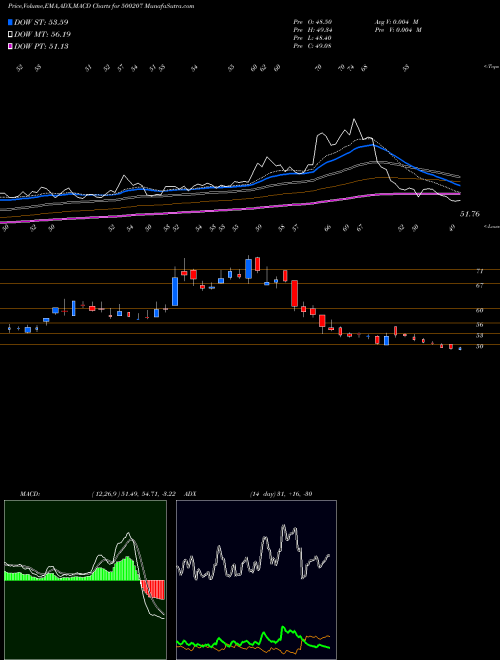Click the red MACD histogram bars

(x=152, y=589)
